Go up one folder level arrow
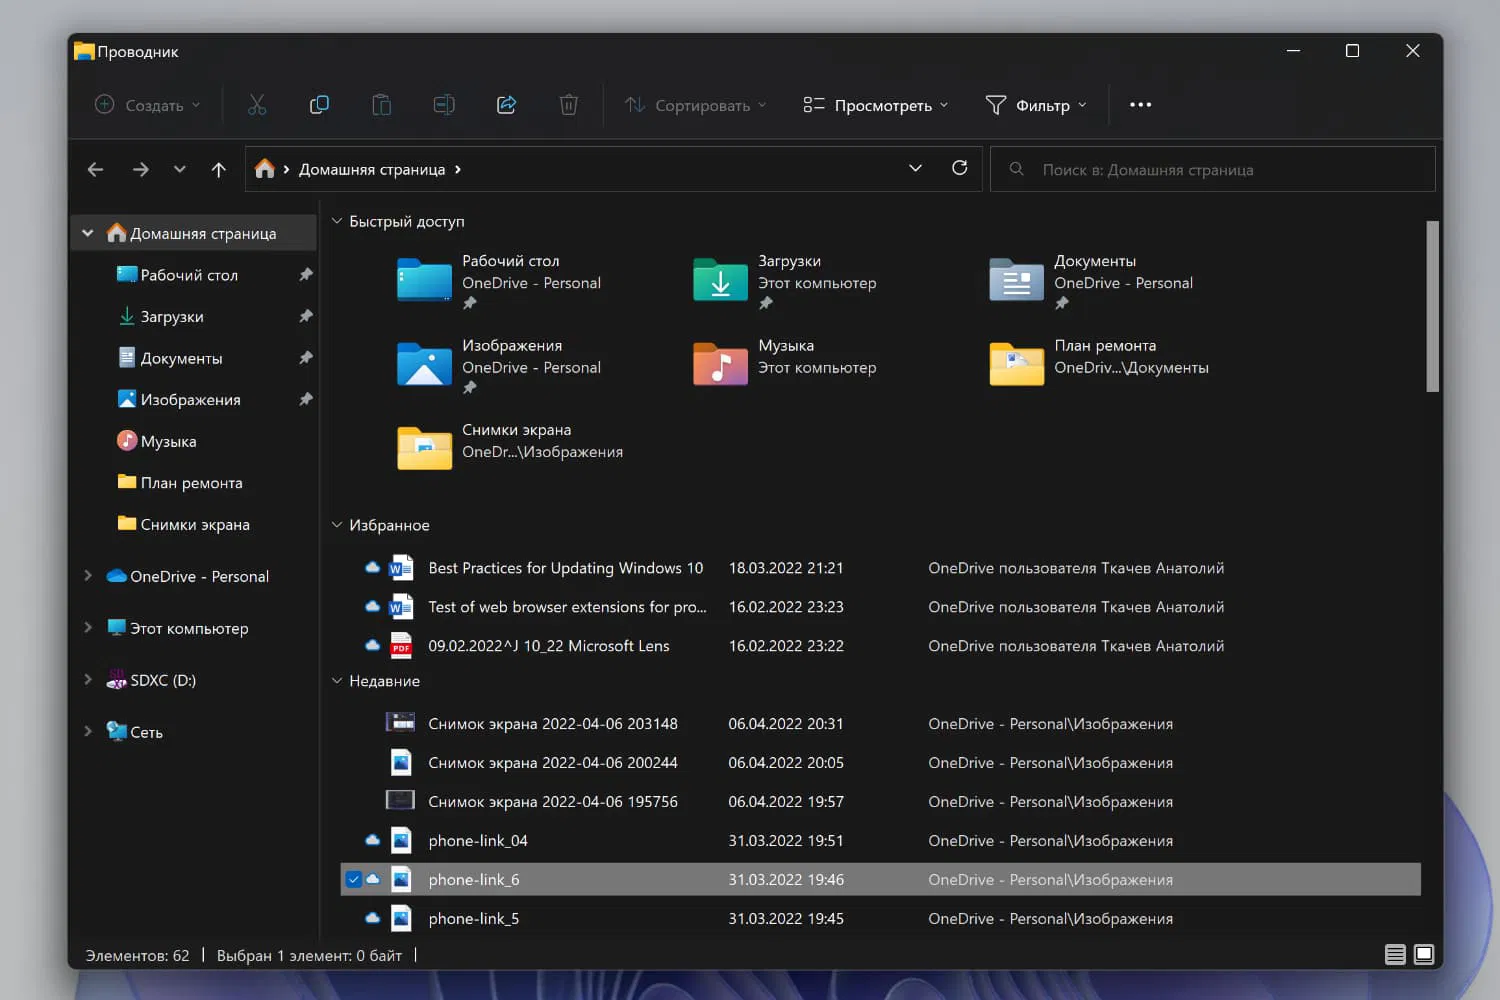 coord(218,169)
